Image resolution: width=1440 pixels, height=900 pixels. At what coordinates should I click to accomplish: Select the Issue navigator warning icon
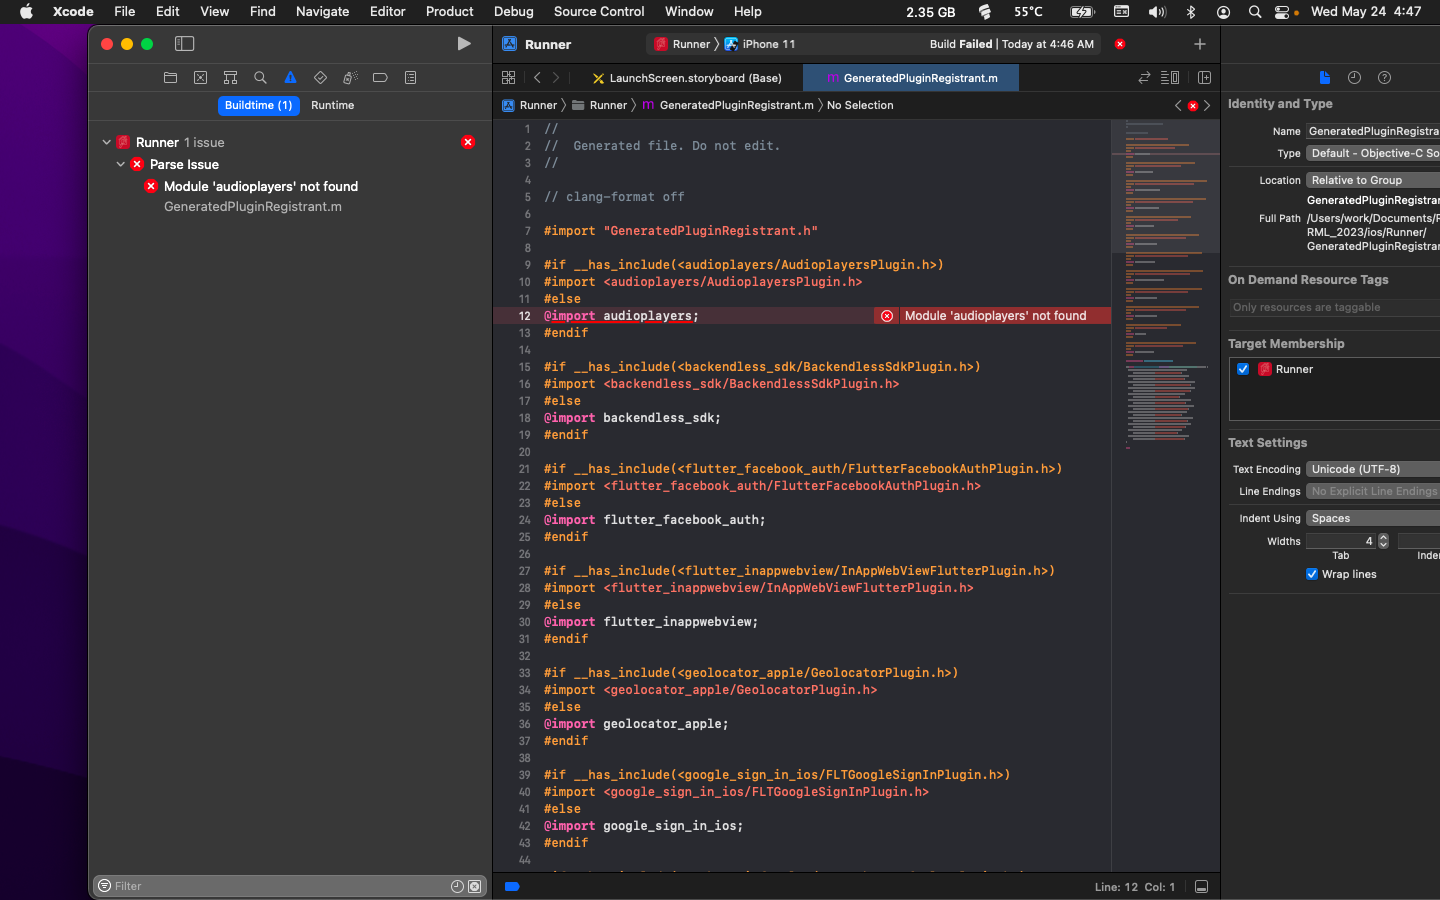pos(290,78)
